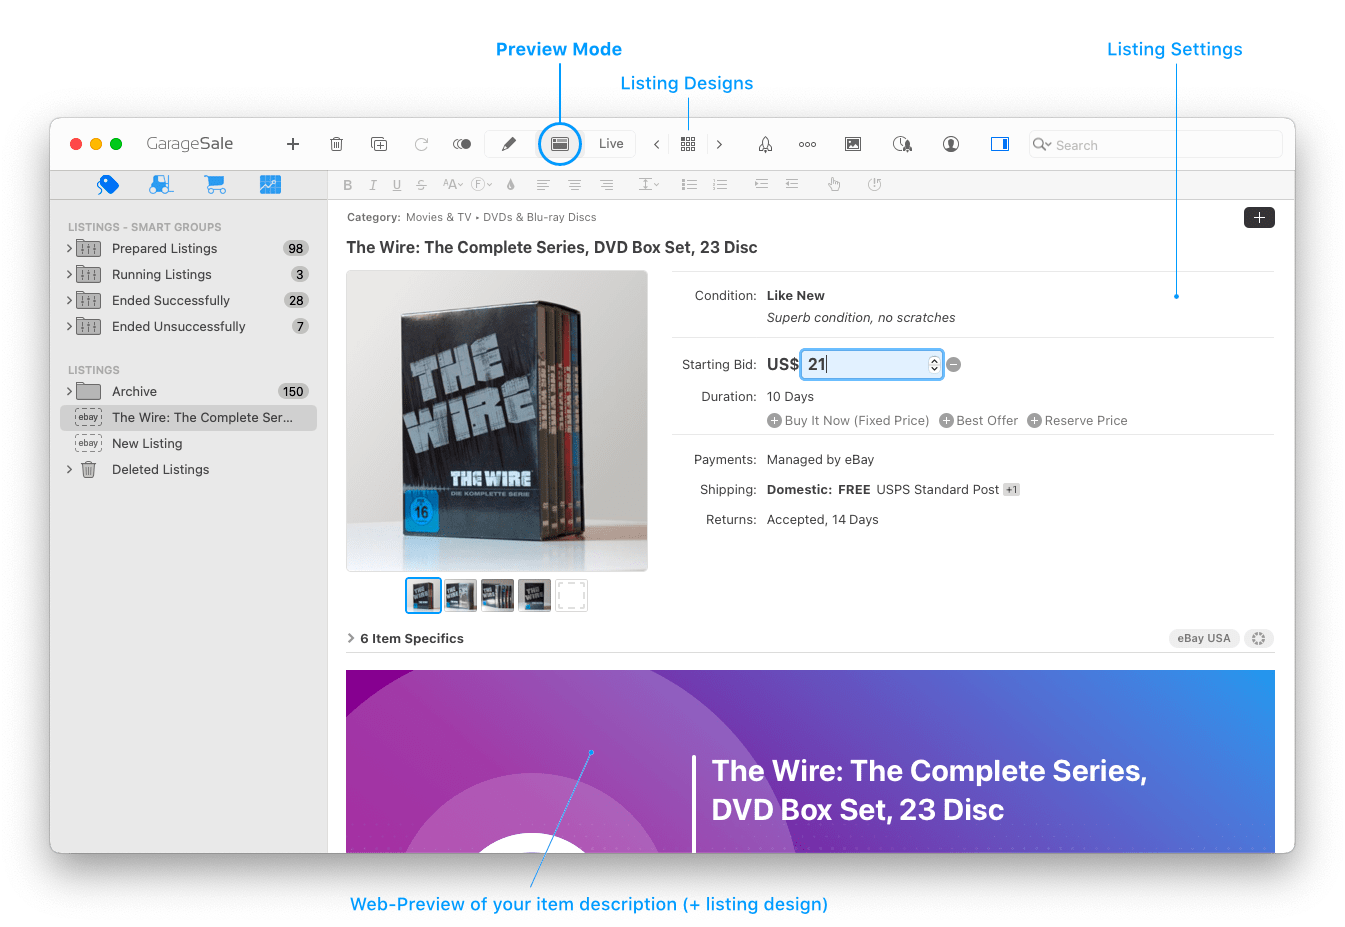Open the image browser toolbar icon

[x=852, y=144]
